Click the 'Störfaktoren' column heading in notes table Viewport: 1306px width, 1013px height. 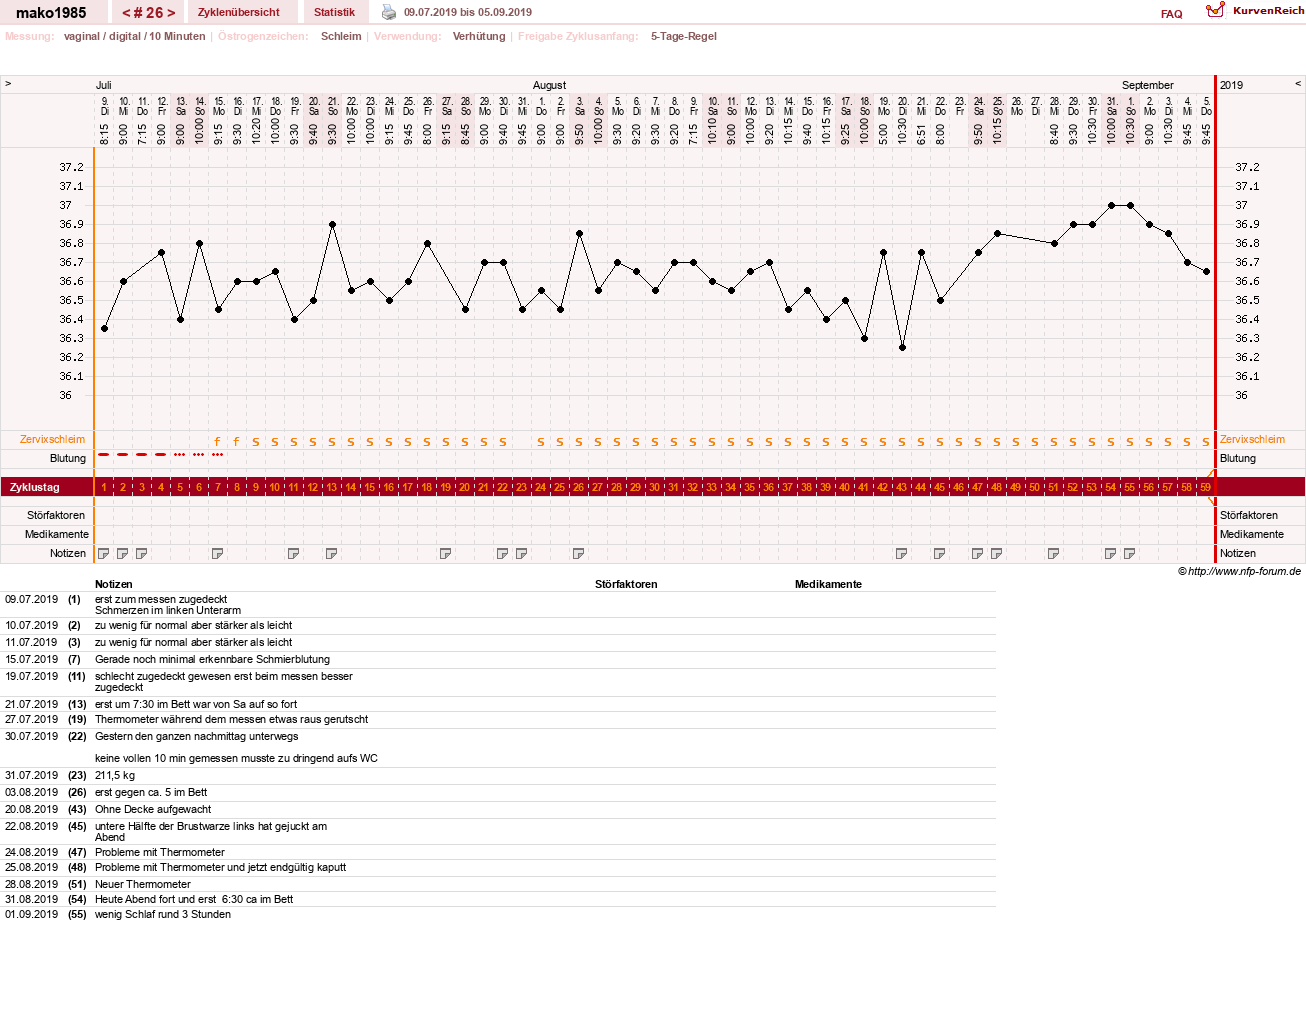tap(626, 584)
